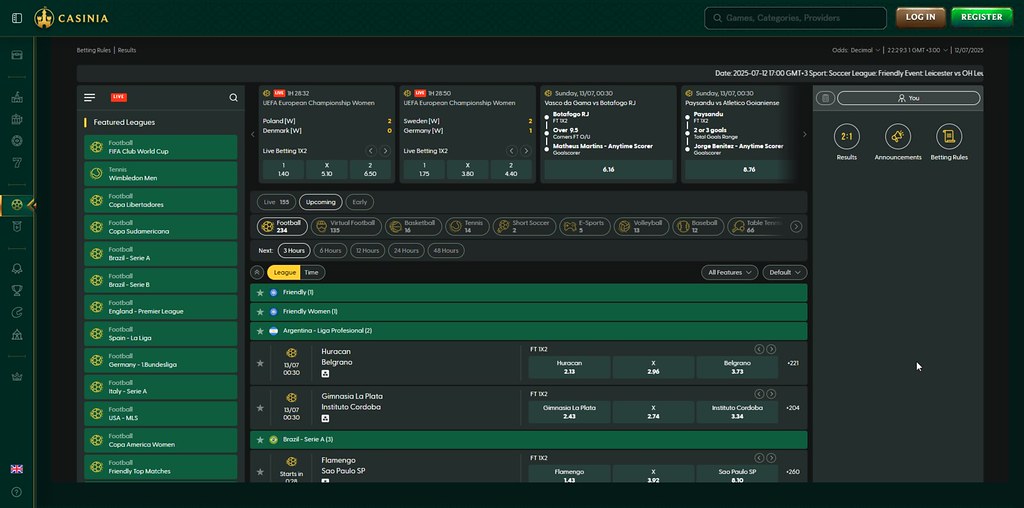Show more sports with the category arrow
This screenshot has height=508, width=1024.
796,227
